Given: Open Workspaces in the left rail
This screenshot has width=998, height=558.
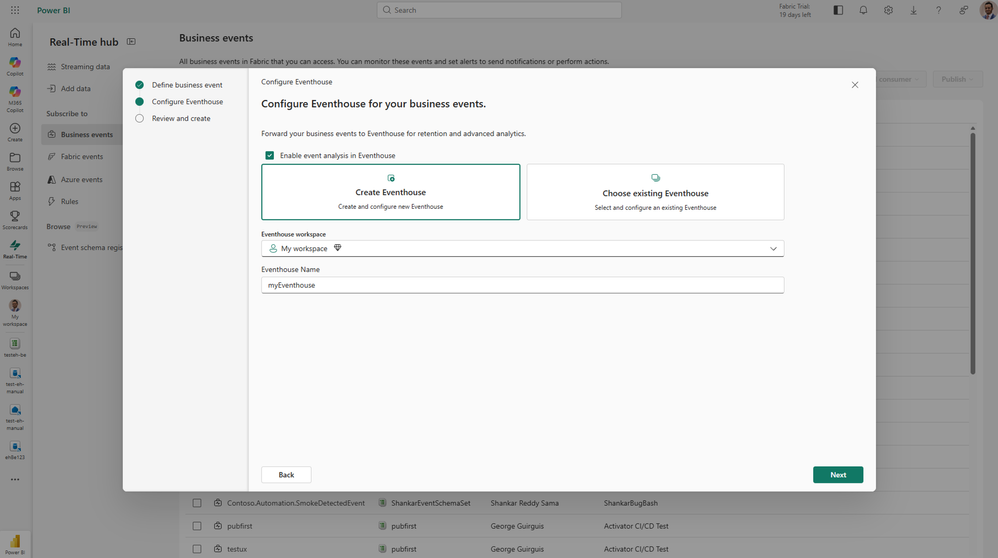Looking at the screenshot, I should pyautogui.click(x=15, y=280).
